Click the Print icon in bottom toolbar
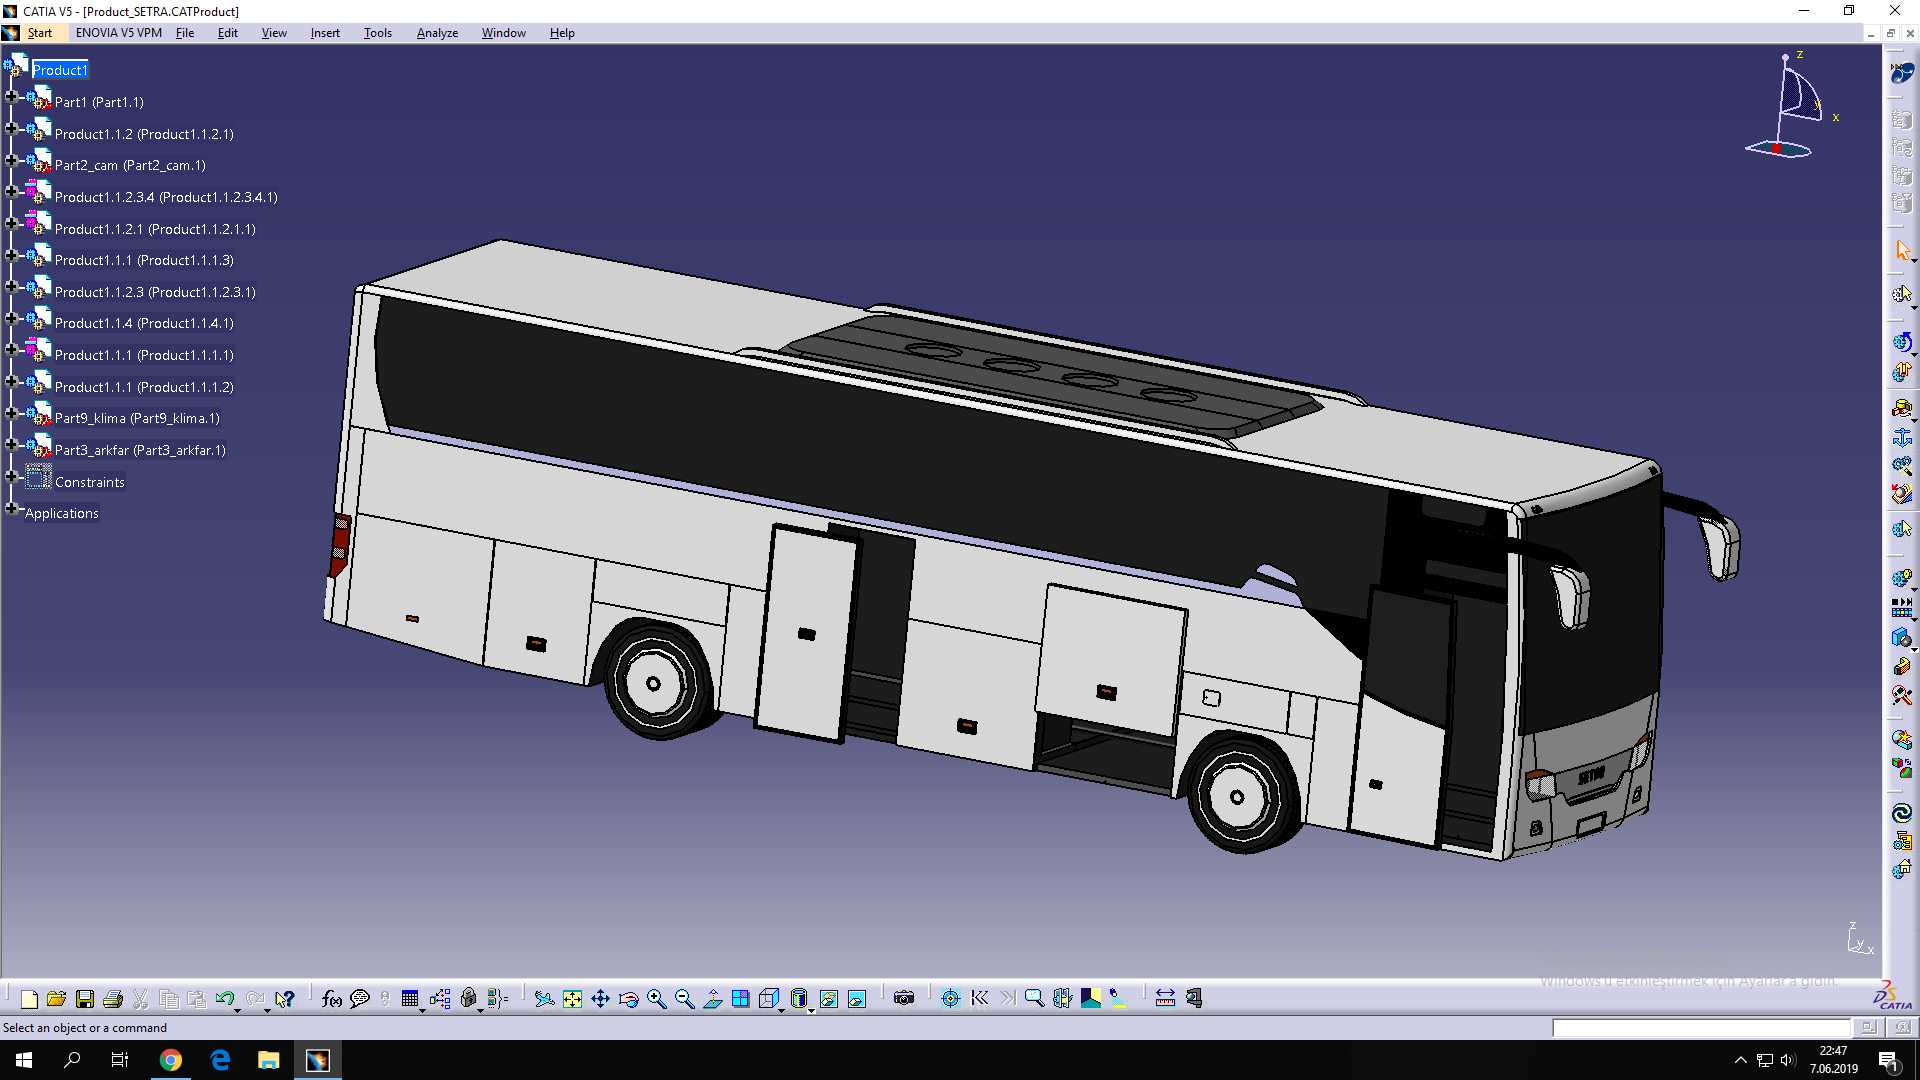The height and width of the screenshot is (1080, 1920). tap(113, 998)
